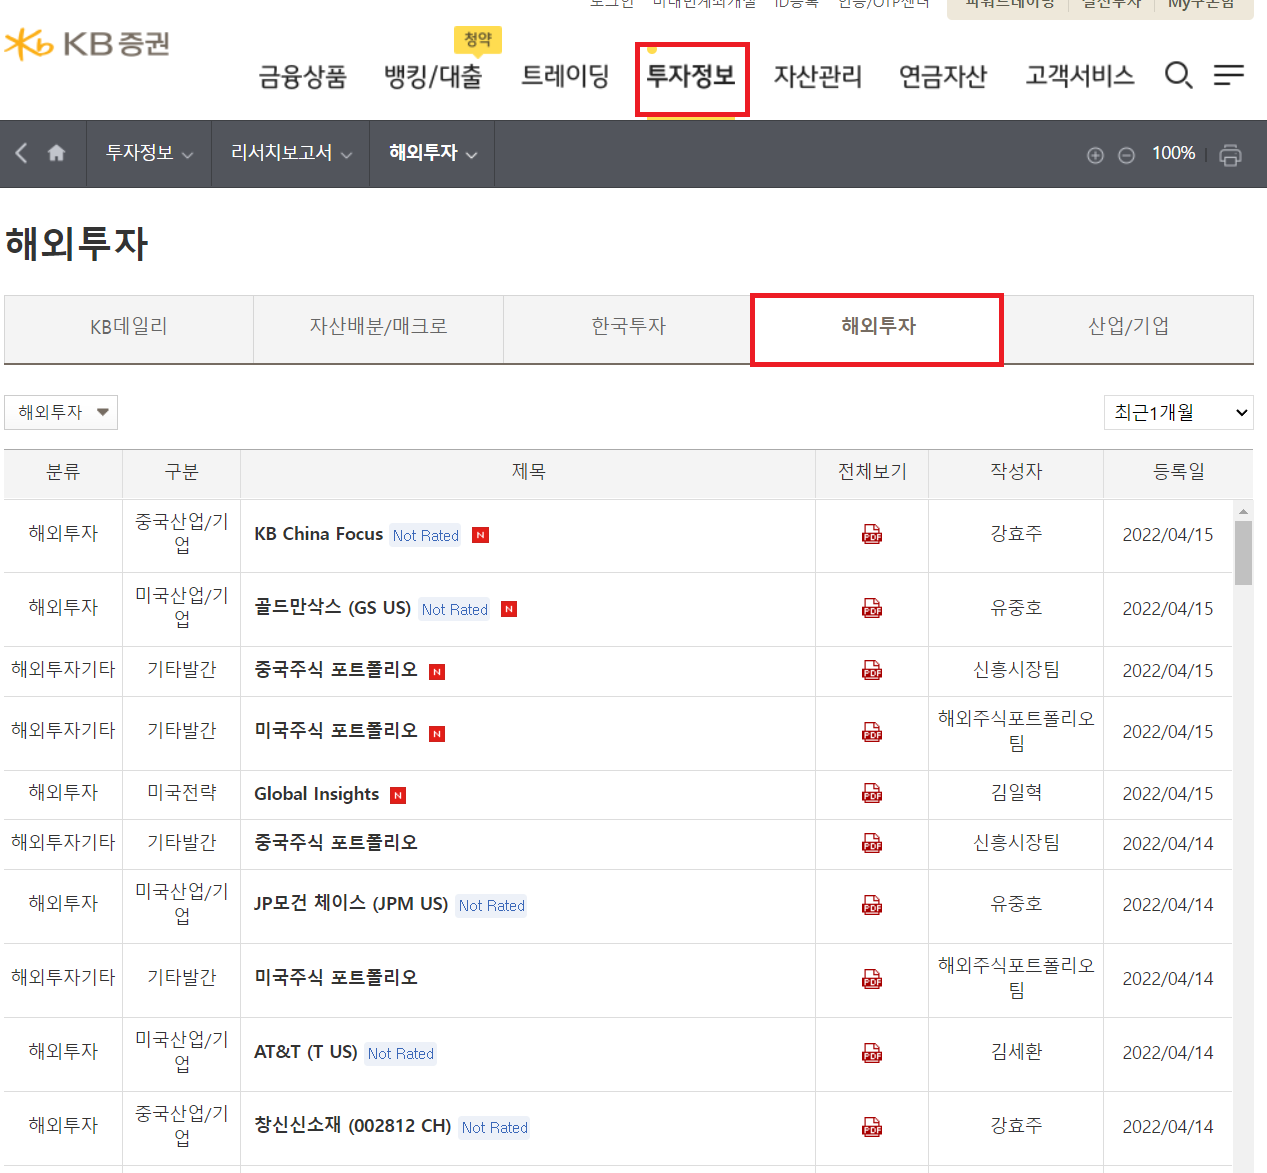Open PDF for 신흥시장팀 4/15 중국주식 포트폴리오

(x=872, y=671)
